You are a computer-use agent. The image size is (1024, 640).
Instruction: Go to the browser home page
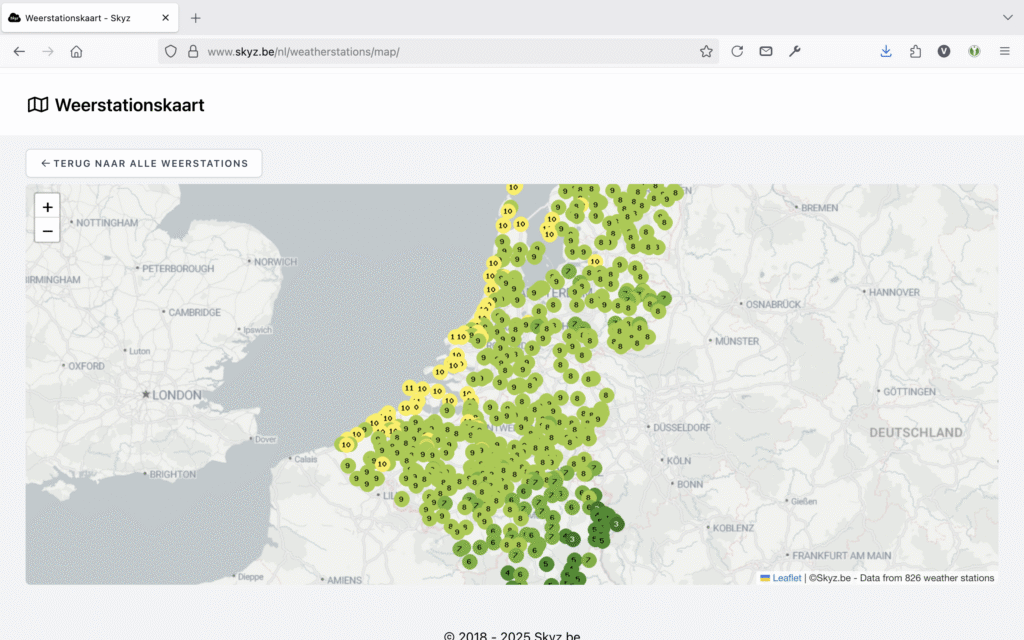tap(76, 51)
